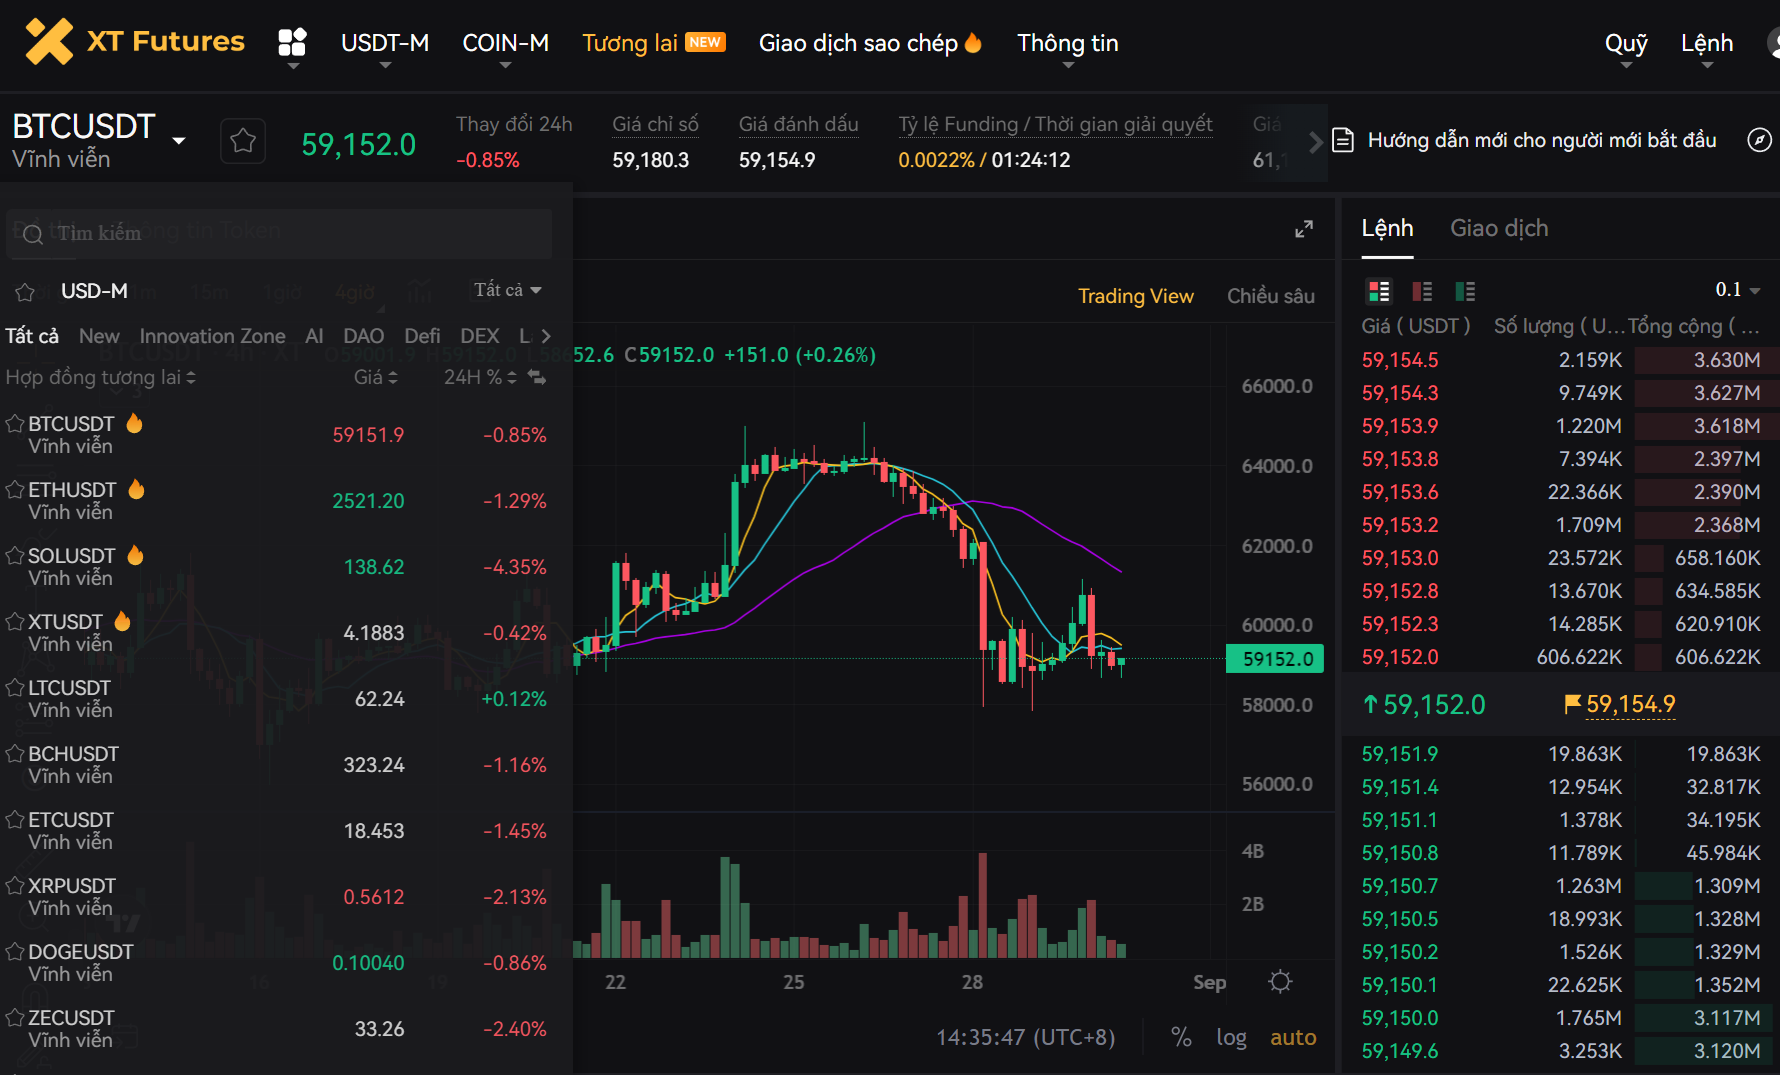1780x1075 pixels.
Task: Star the XTUSDT contract row
Action: 15,621
